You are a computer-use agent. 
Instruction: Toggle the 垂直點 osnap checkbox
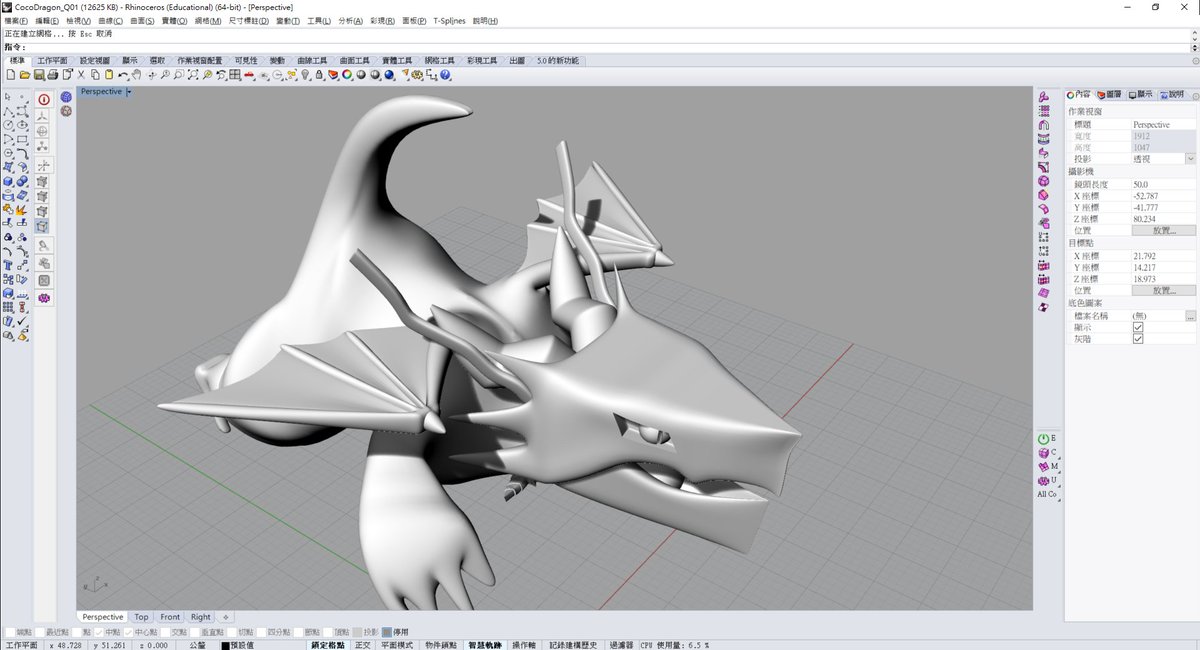[195, 632]
